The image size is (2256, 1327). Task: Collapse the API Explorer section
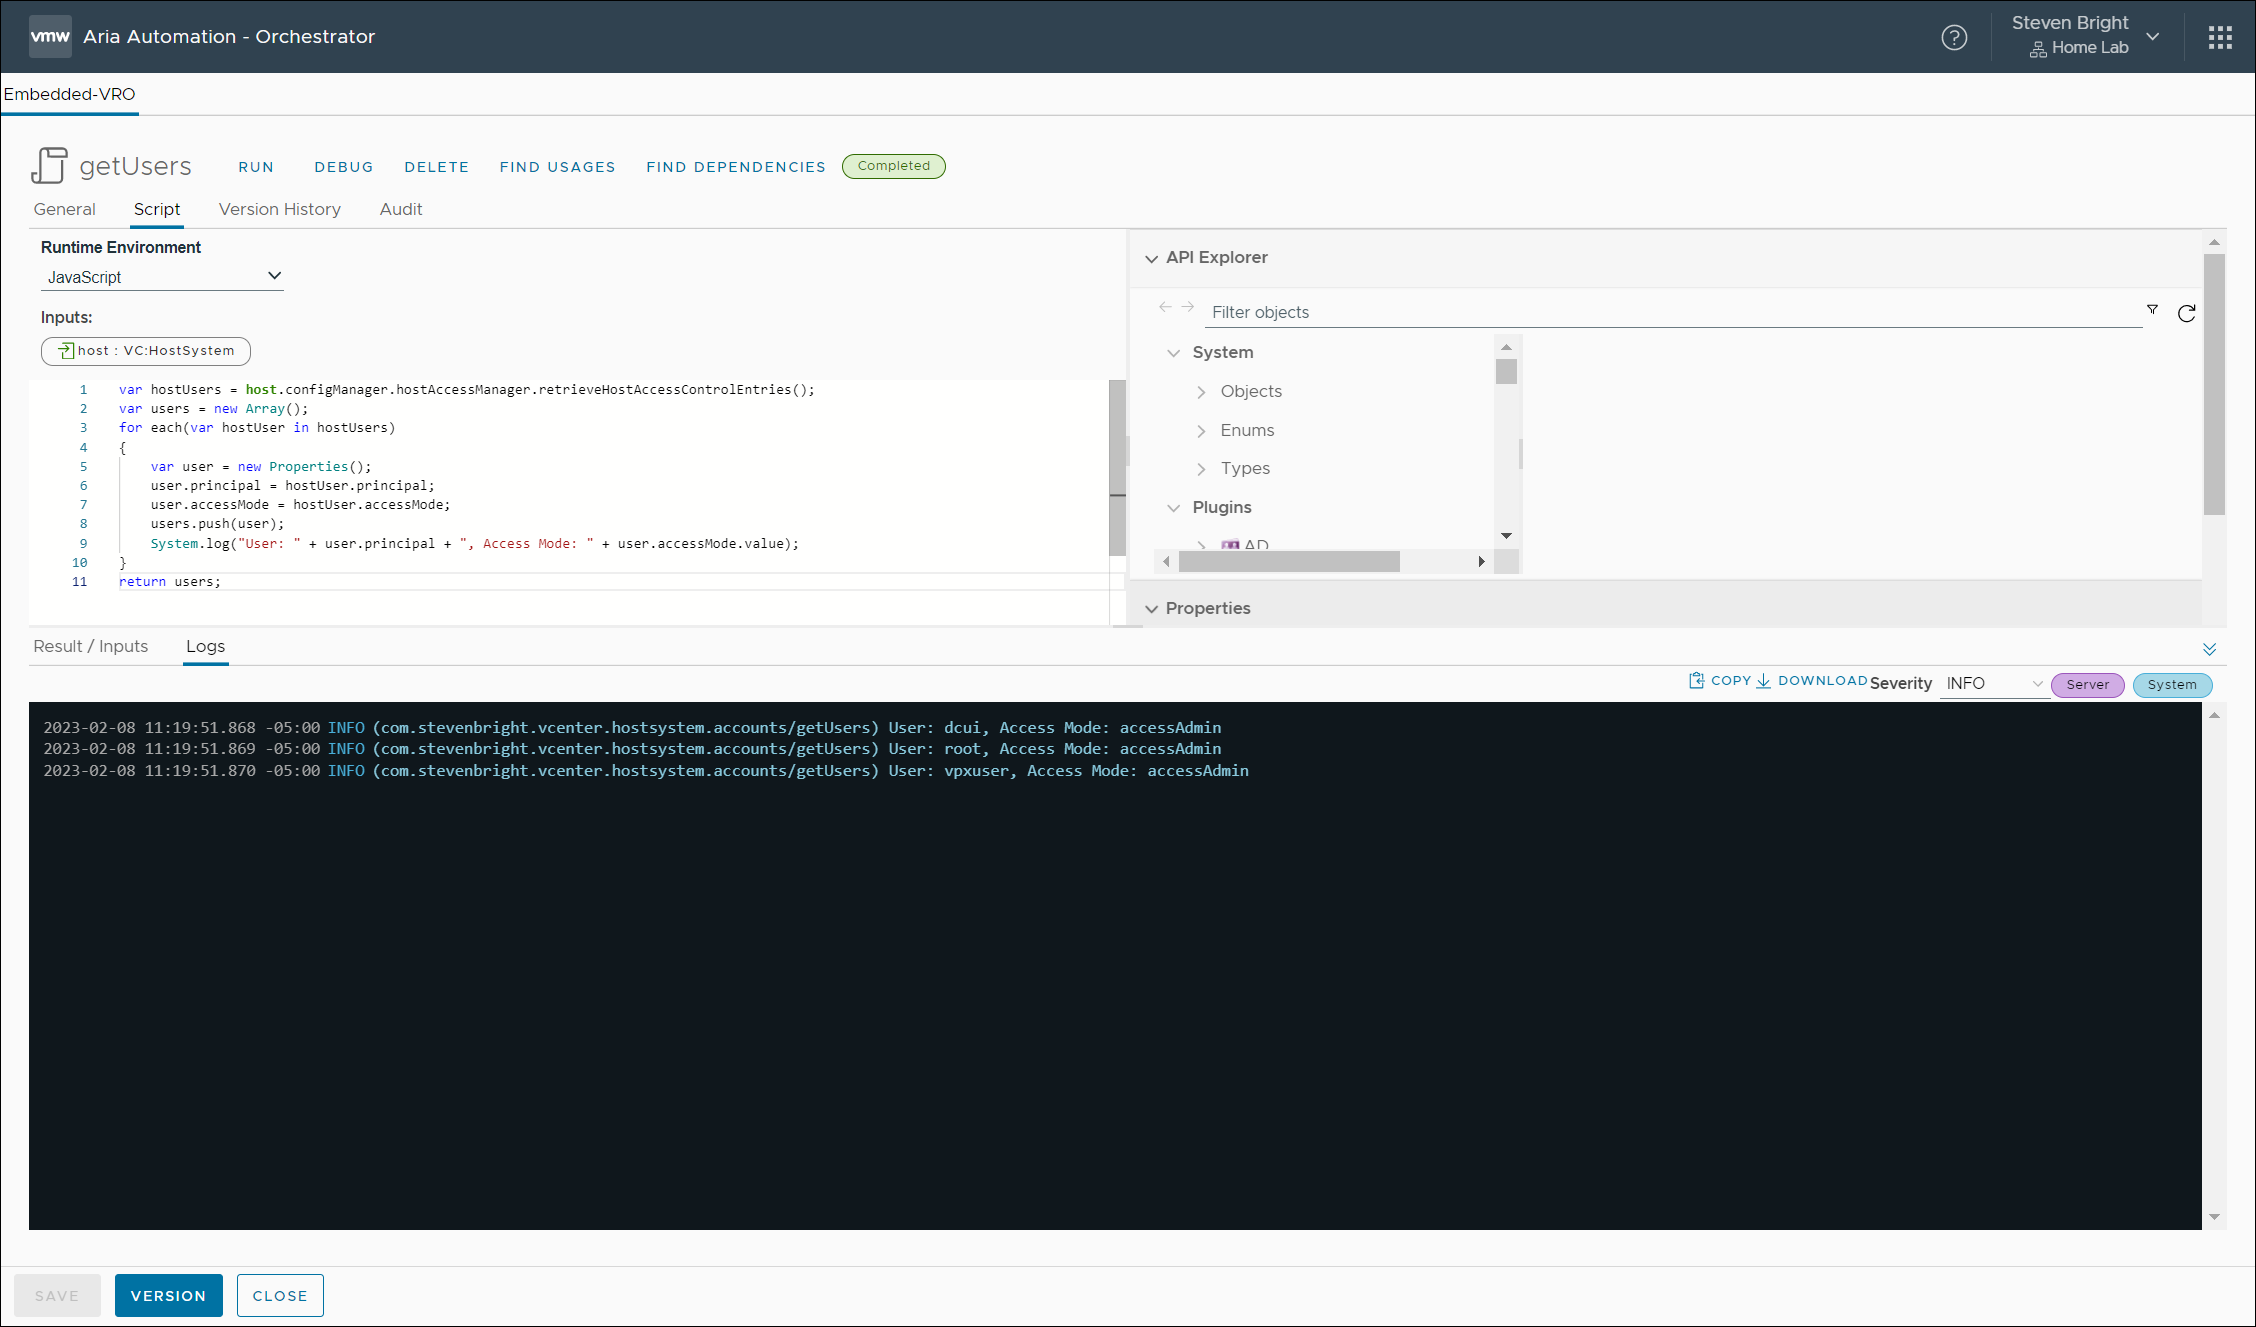pyautogui.click(x=1151, y=258)
